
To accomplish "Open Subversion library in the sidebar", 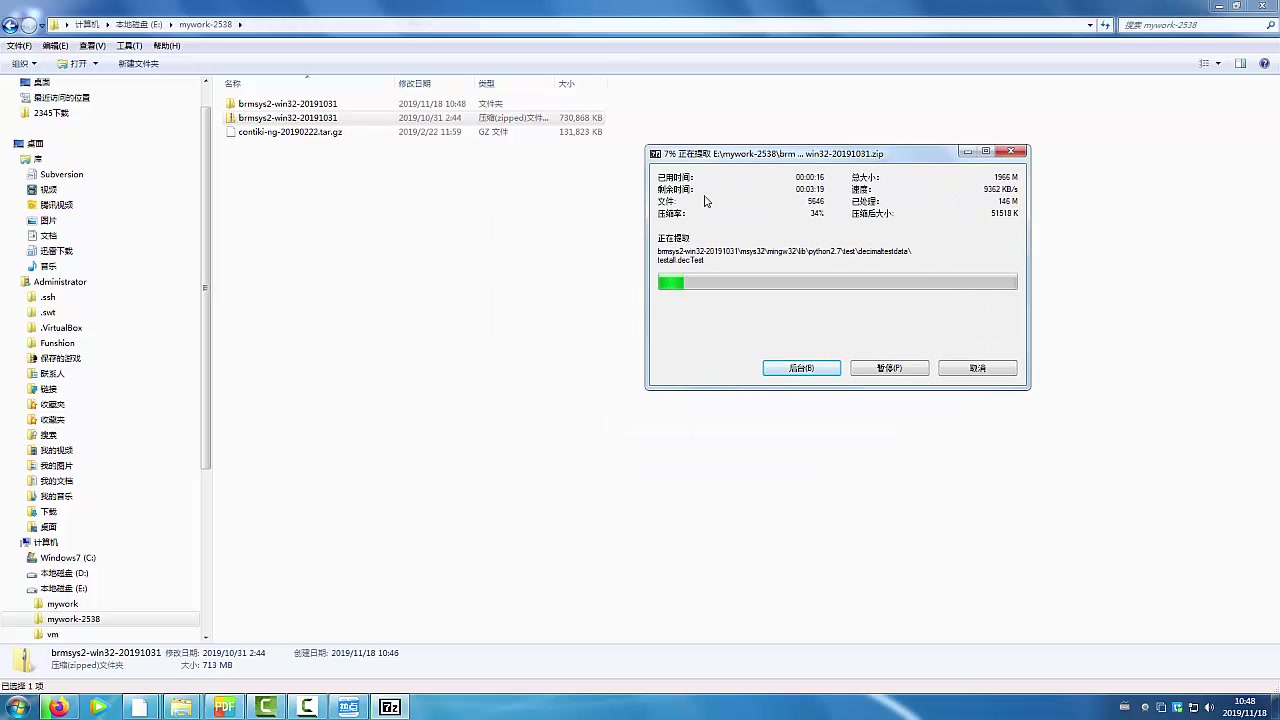I will click(61, 174).
